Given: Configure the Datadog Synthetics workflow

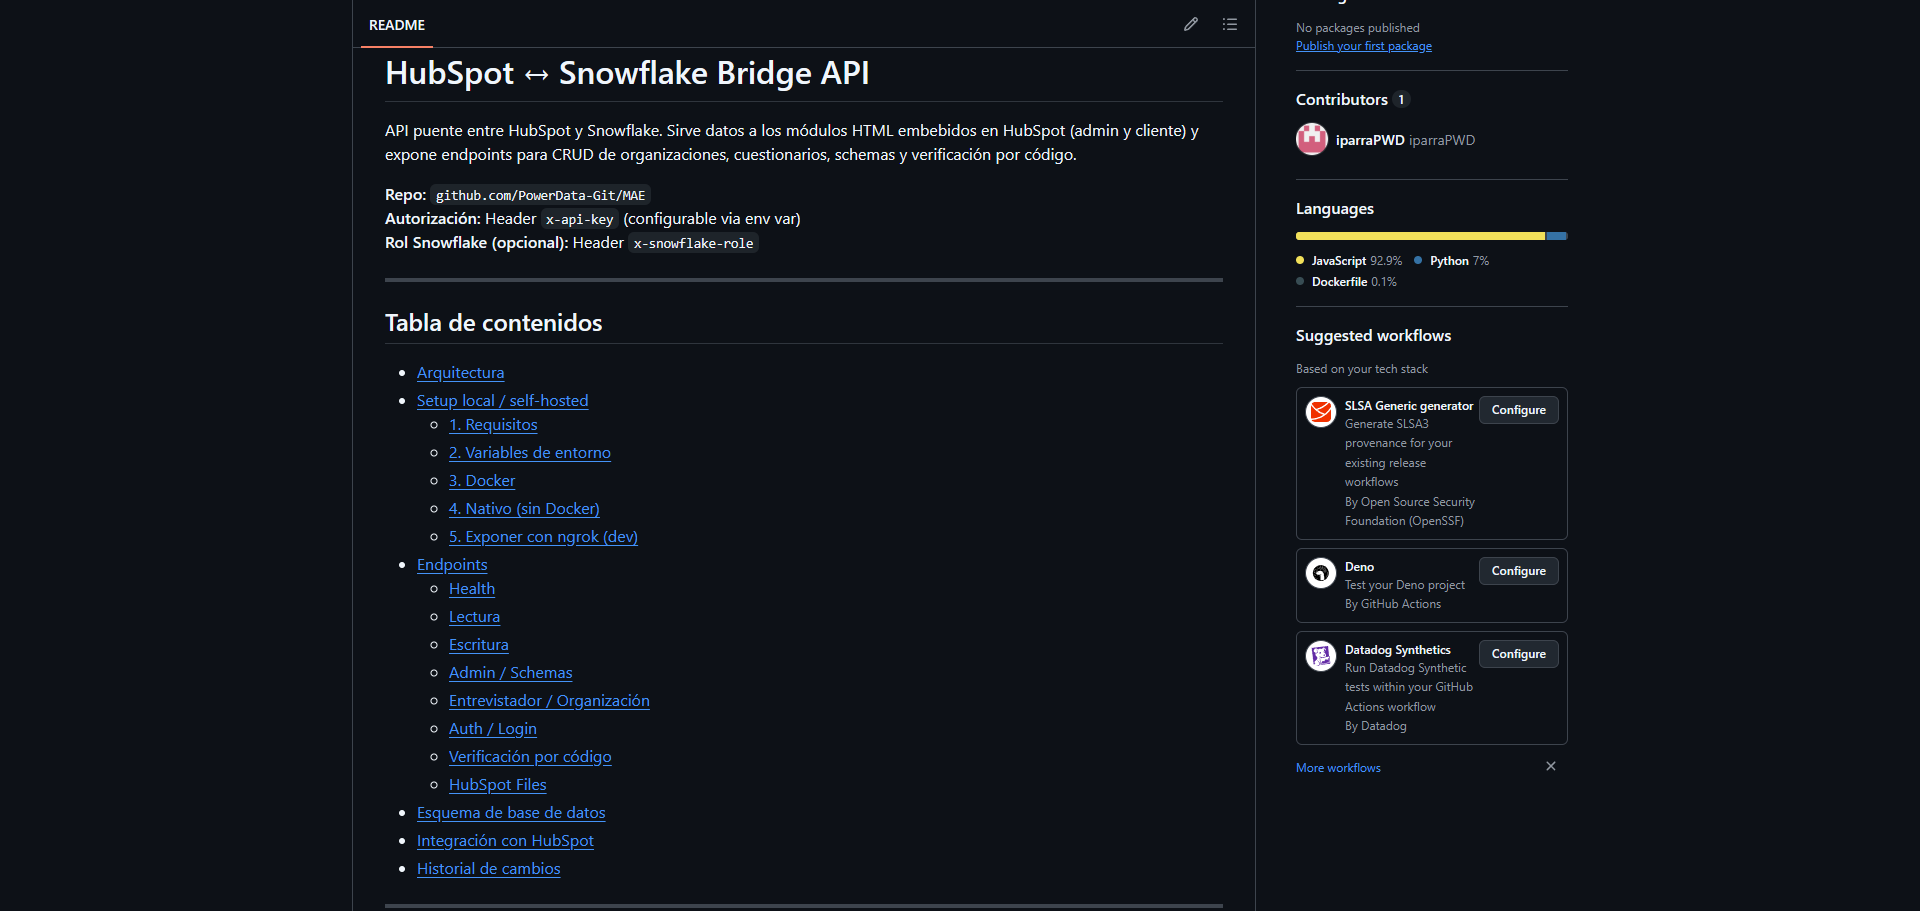Looking at the screenshot, I should click(1518, 654).
